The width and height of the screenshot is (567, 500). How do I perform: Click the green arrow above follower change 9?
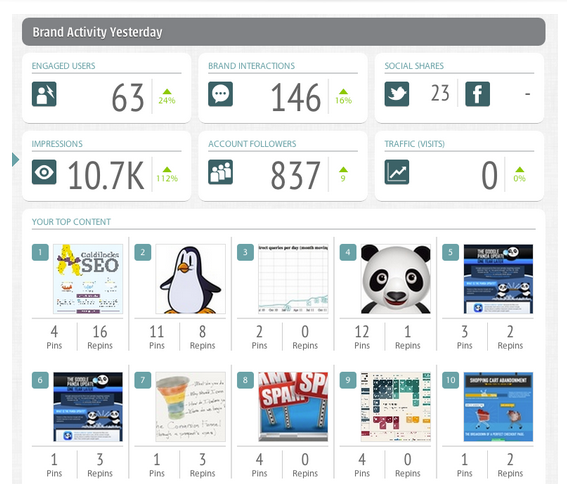(x=343, y=170)
